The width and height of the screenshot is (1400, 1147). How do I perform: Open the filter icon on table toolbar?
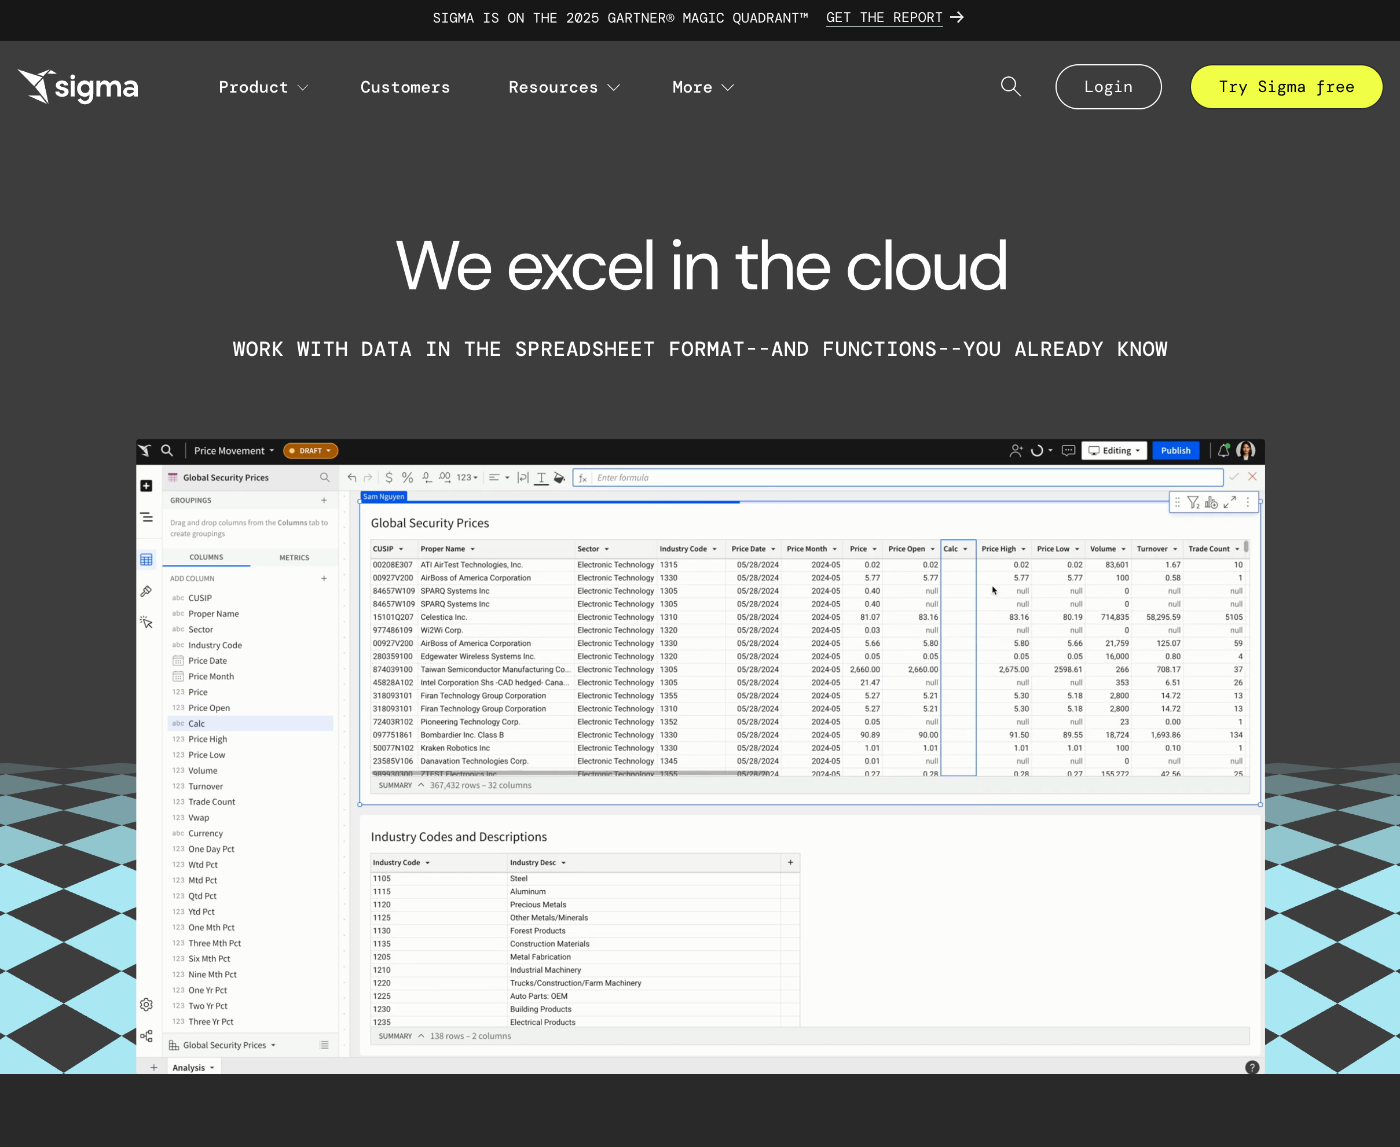1193,503
